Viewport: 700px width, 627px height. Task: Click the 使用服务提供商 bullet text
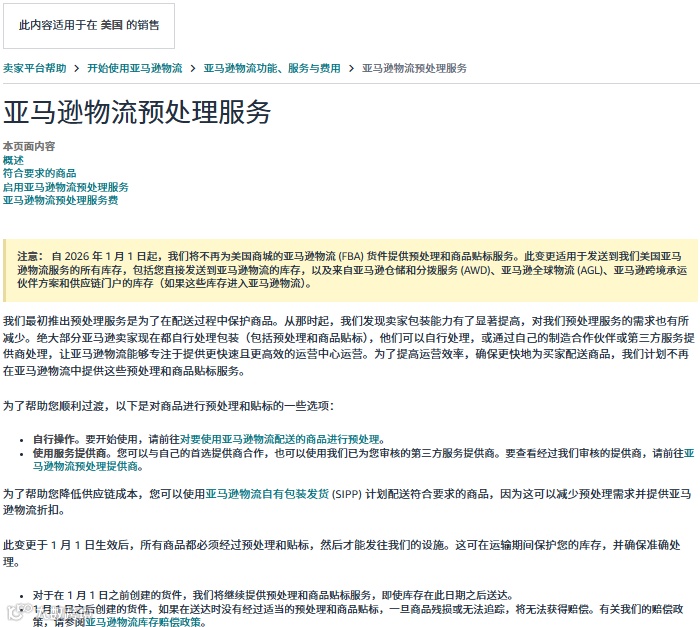(70, 453)
